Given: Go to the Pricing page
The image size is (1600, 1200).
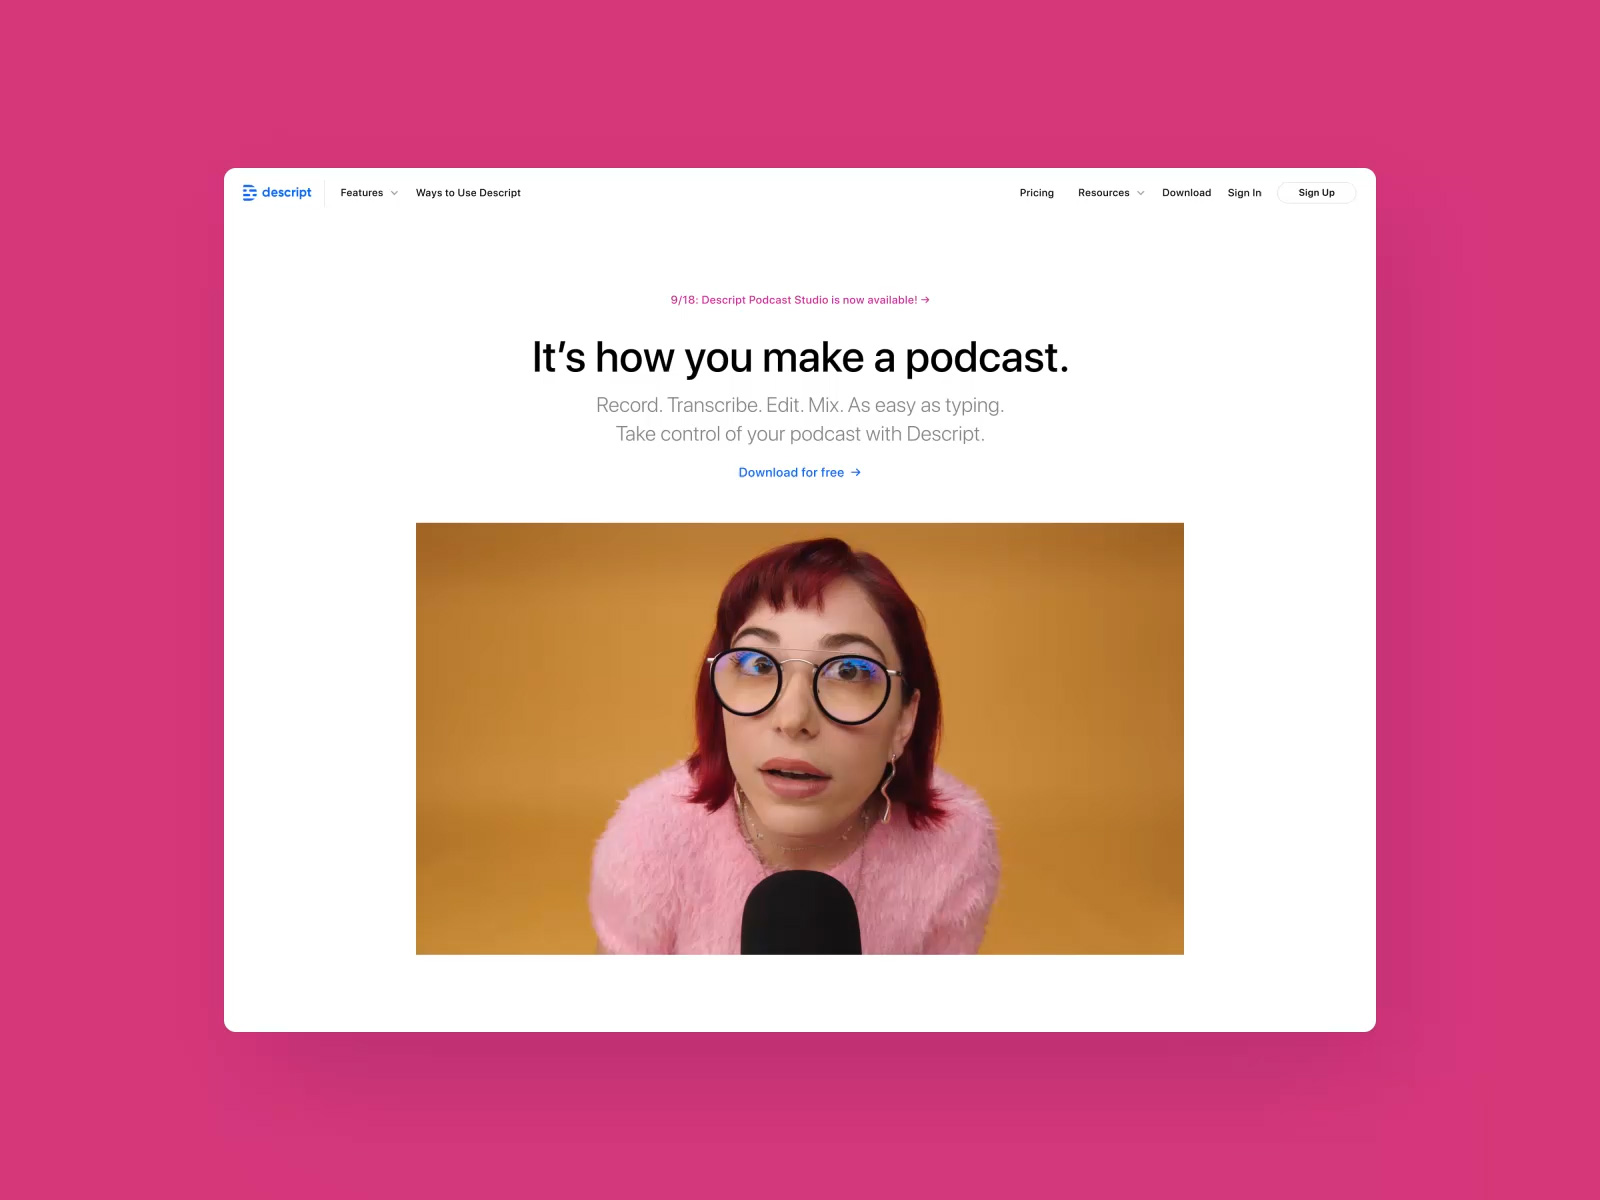Looking at the screenshot, I should click(1037, 193).
